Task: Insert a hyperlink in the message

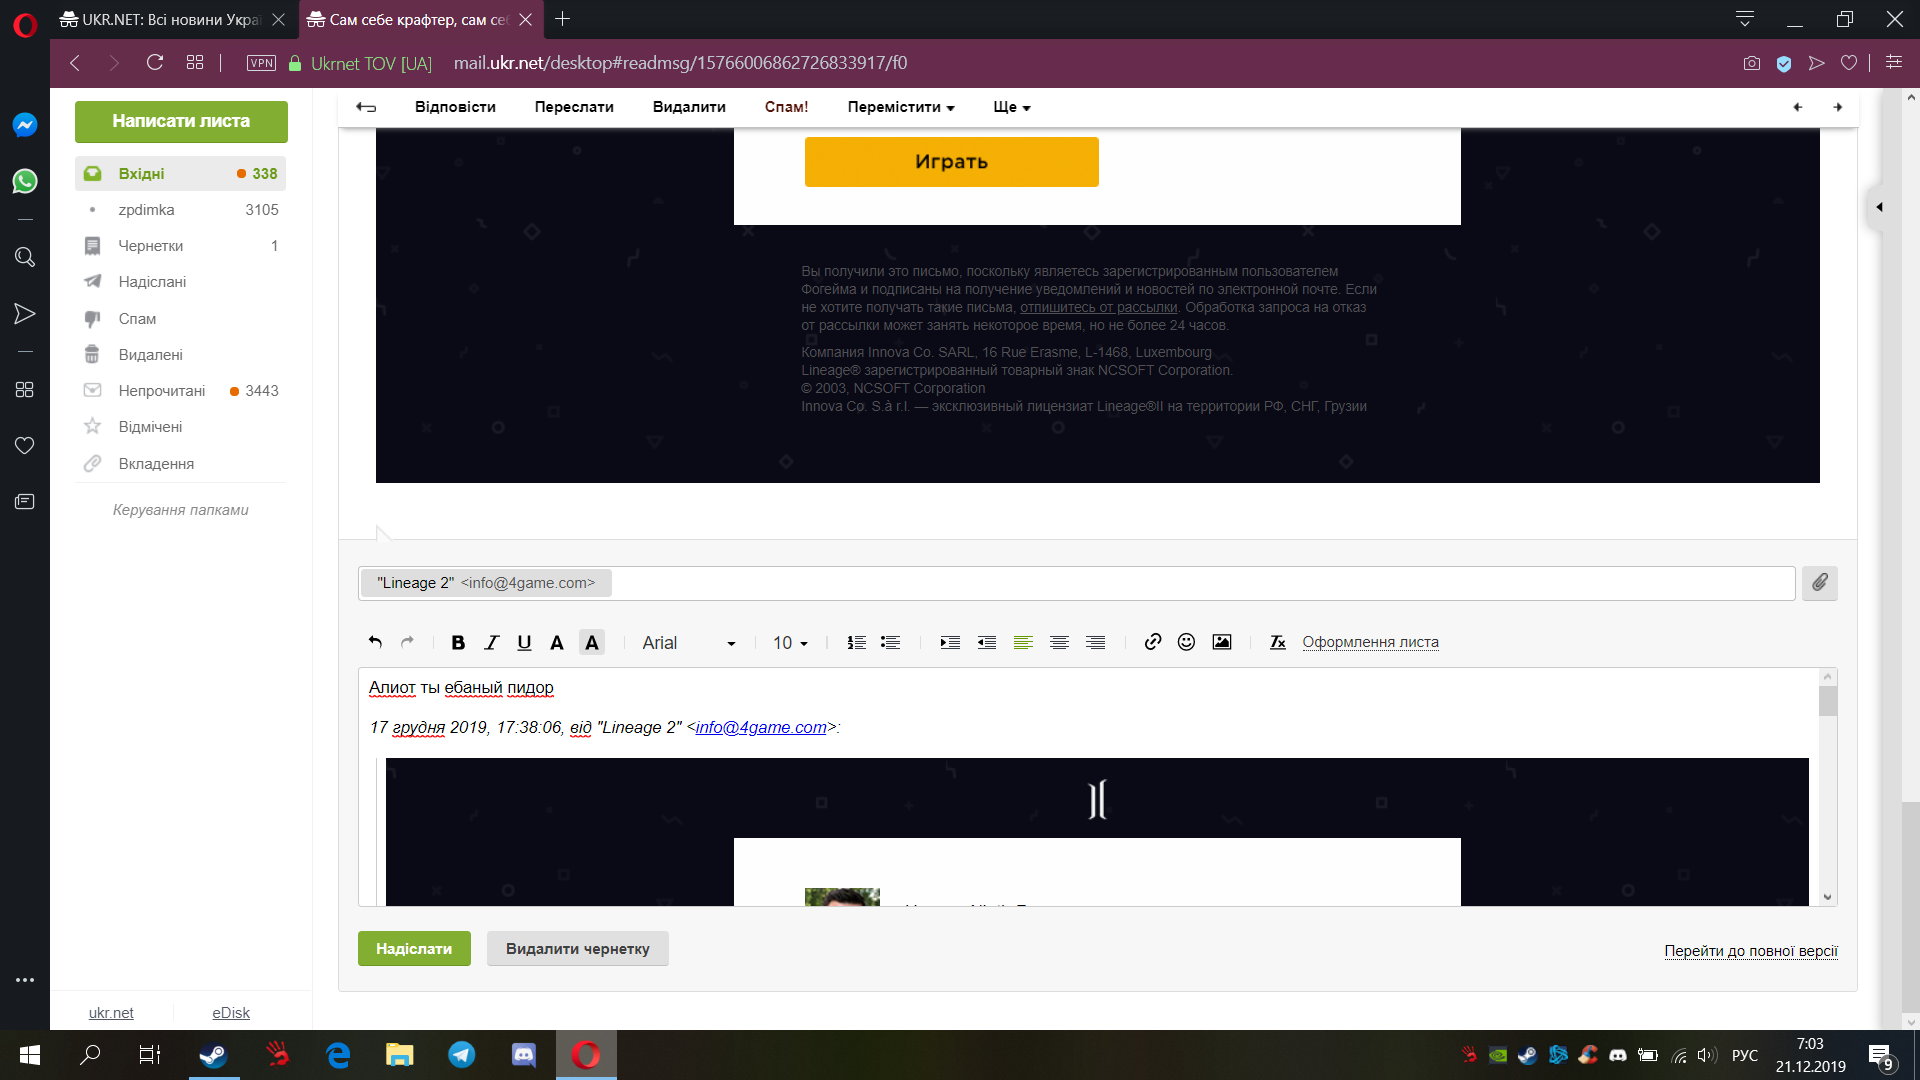Action: (1152, 642)
